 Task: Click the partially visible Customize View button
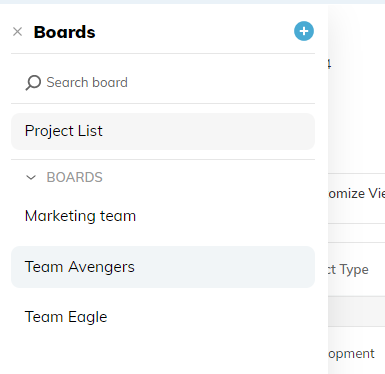(x=356, y=194)
